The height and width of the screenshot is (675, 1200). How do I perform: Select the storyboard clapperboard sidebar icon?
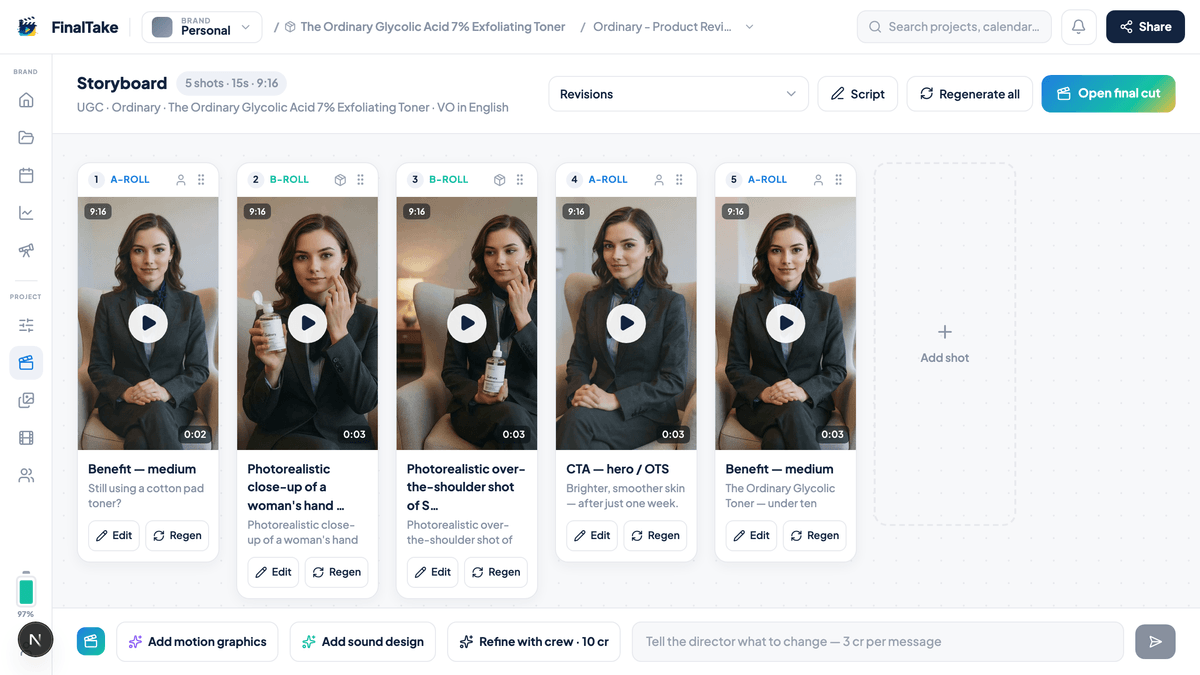point(26,363)
